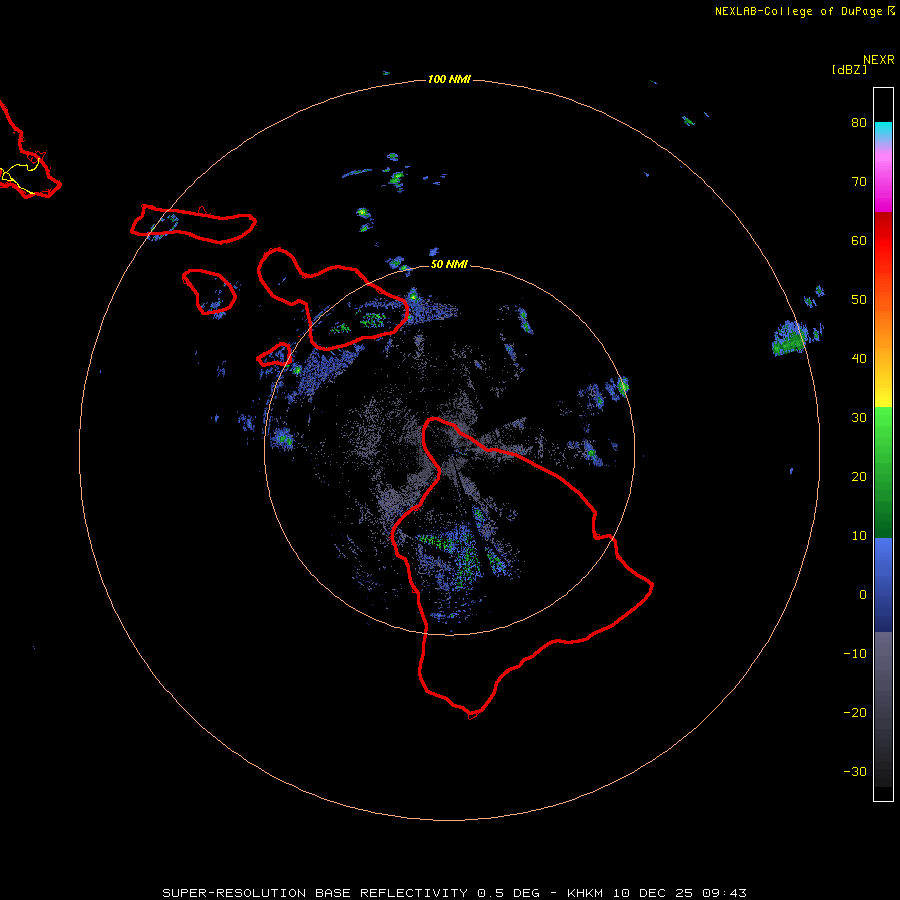Click the 10 value on the dBZ scale

tap(859, 536)
